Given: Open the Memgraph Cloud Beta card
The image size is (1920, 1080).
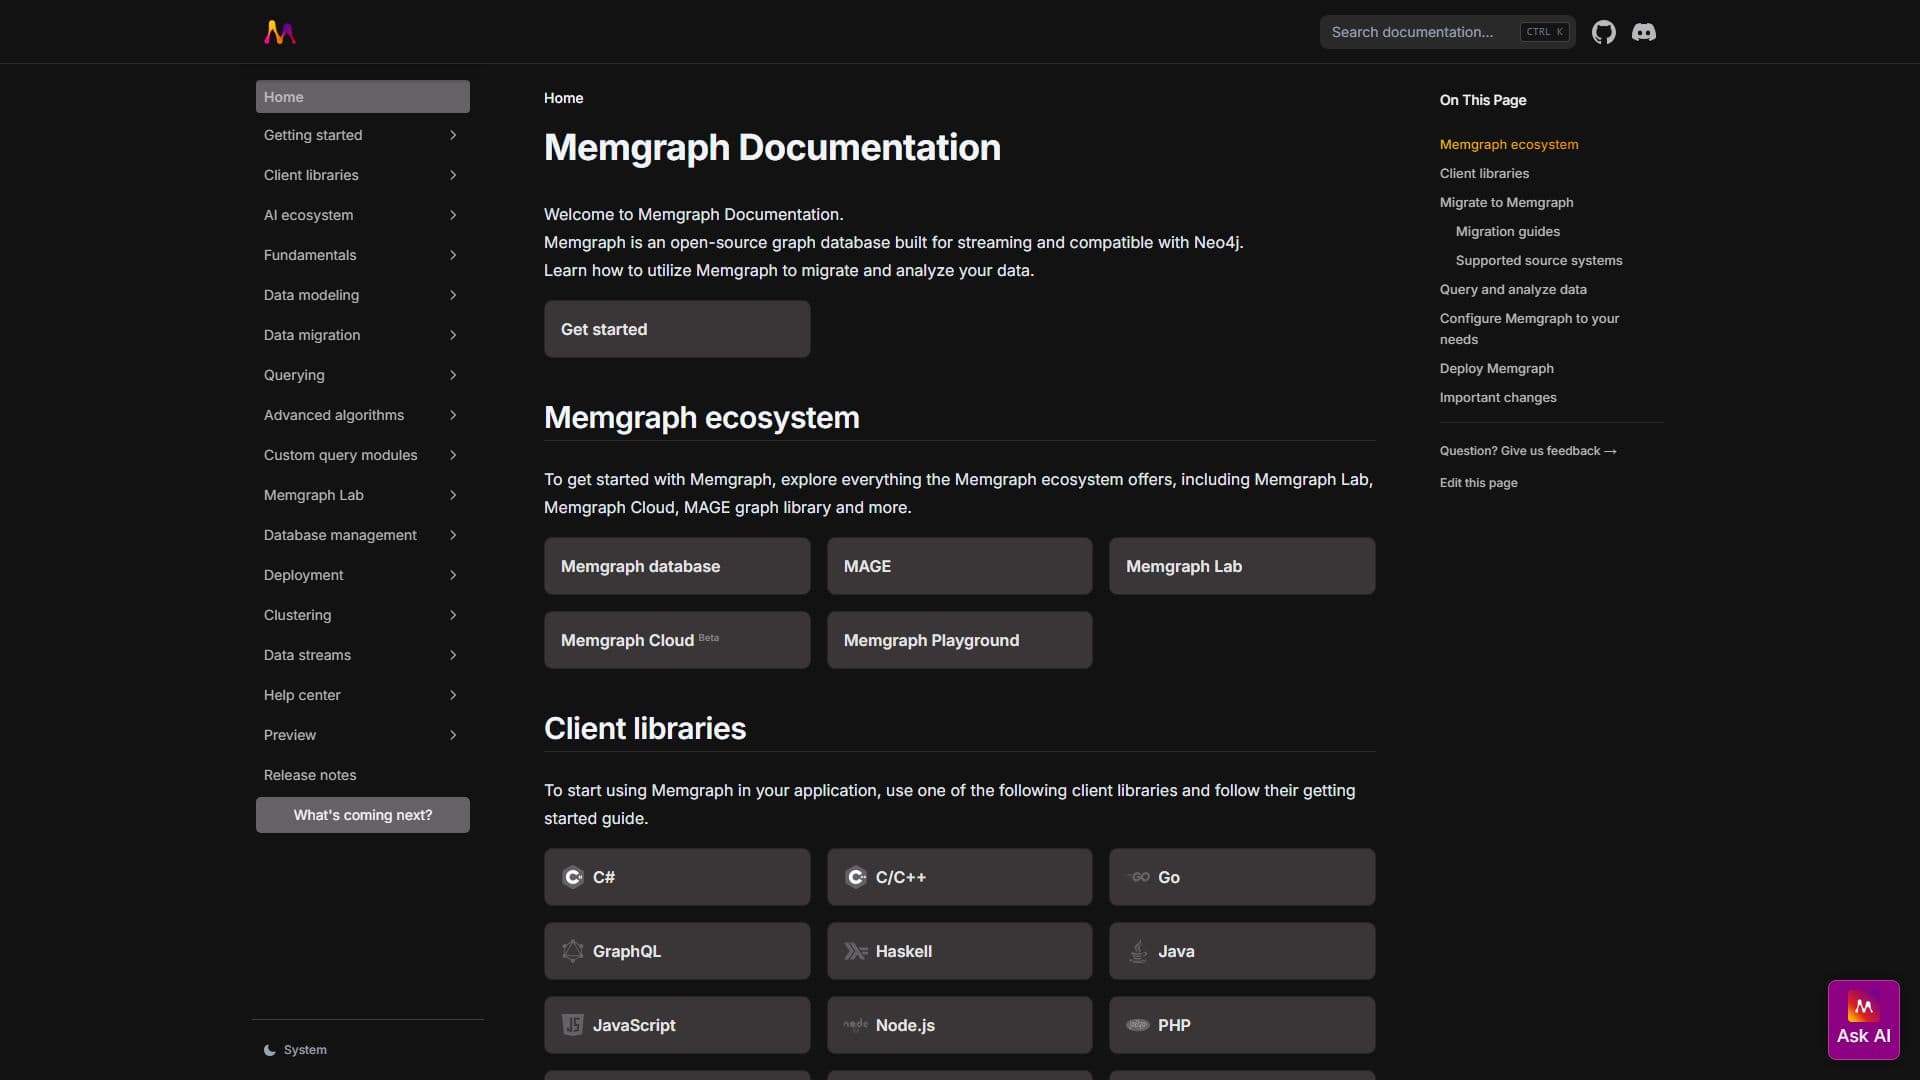Looking at the screenshot, I should [677, 640].
